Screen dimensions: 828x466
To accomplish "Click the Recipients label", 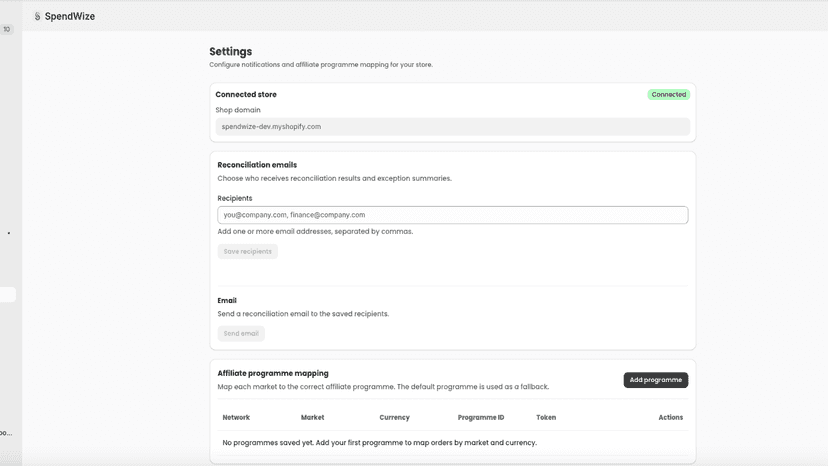I will pyautogui.click(x=235, y=198).
